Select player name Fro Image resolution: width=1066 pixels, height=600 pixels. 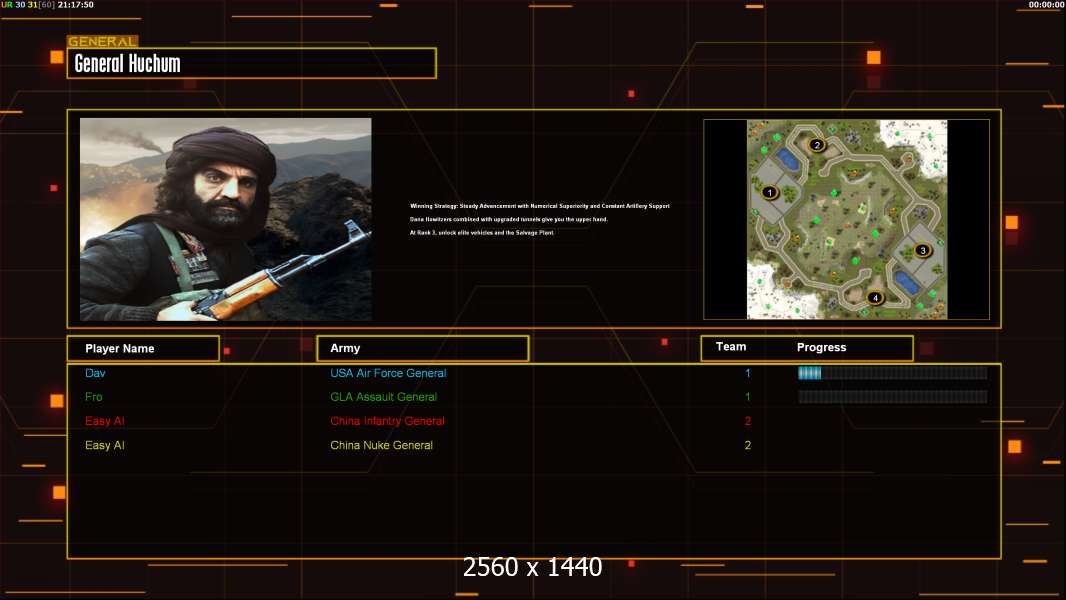(94, 397)
